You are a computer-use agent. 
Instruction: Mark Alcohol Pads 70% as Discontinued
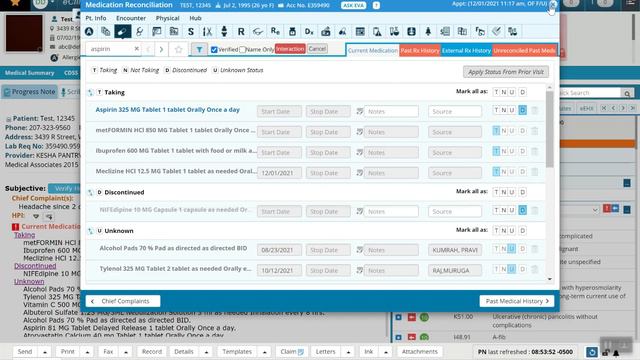point(522,249)
